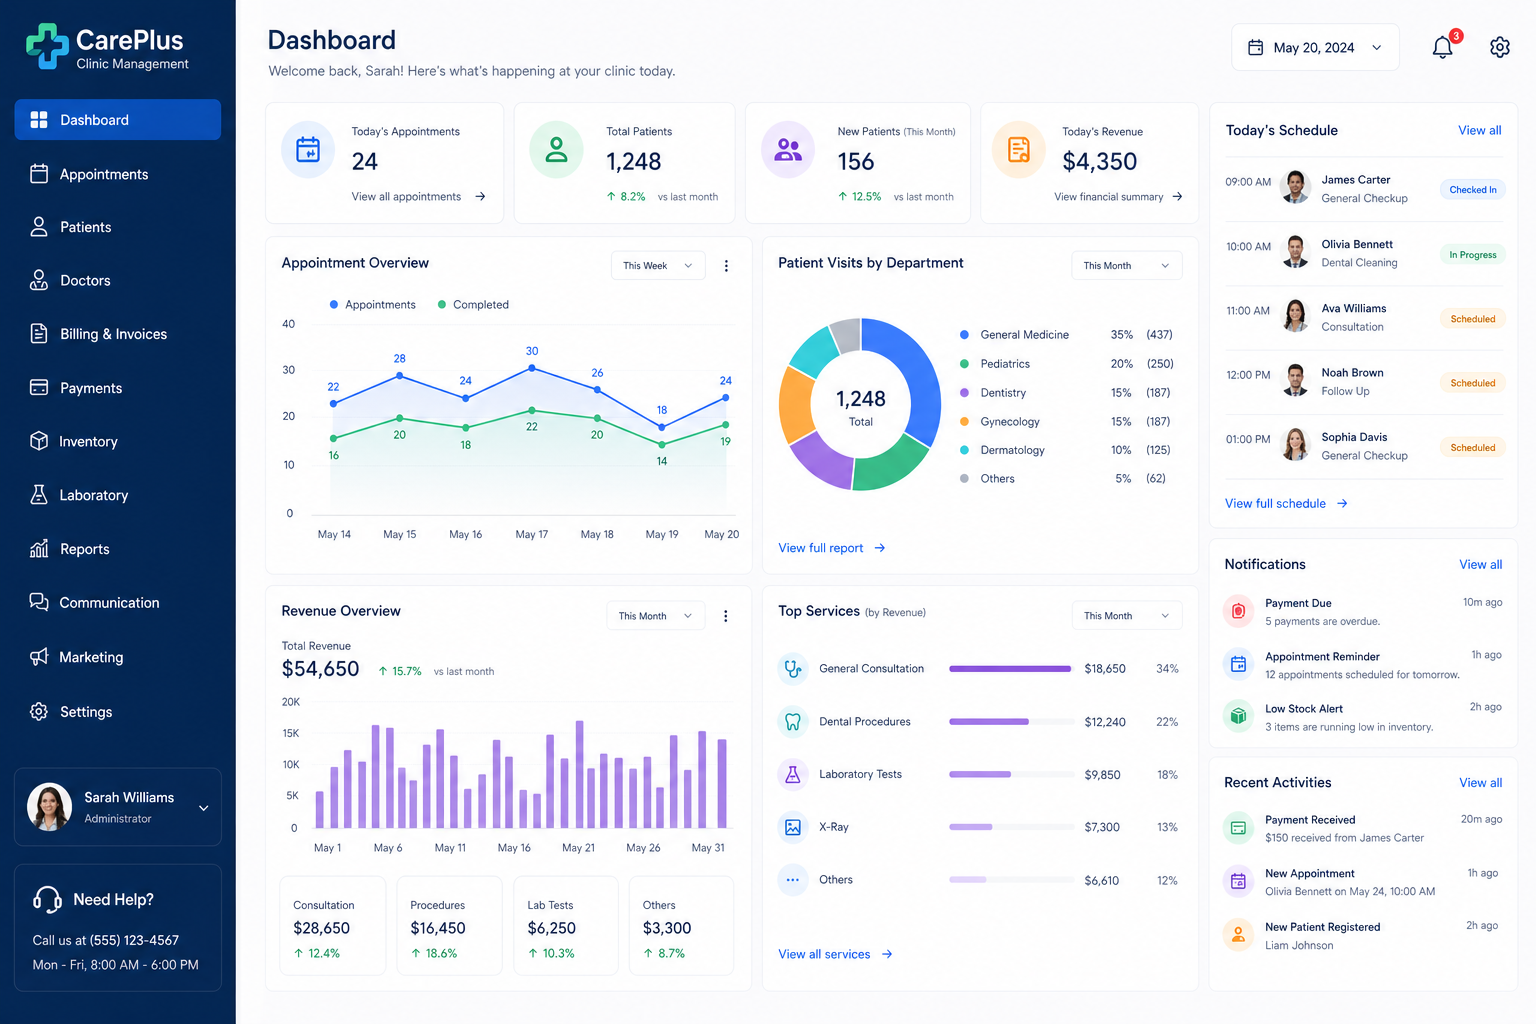The image size is (1536, 1024).
Task: Open the This Week dropdown
Action: 658,266
